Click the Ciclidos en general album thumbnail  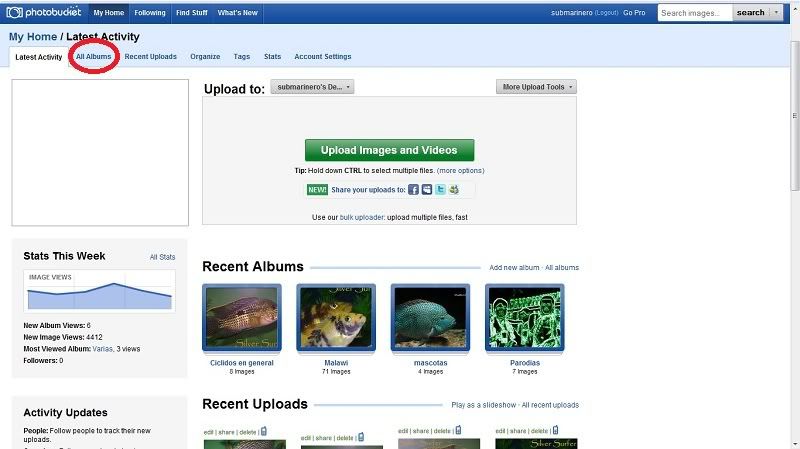(242, 317)
